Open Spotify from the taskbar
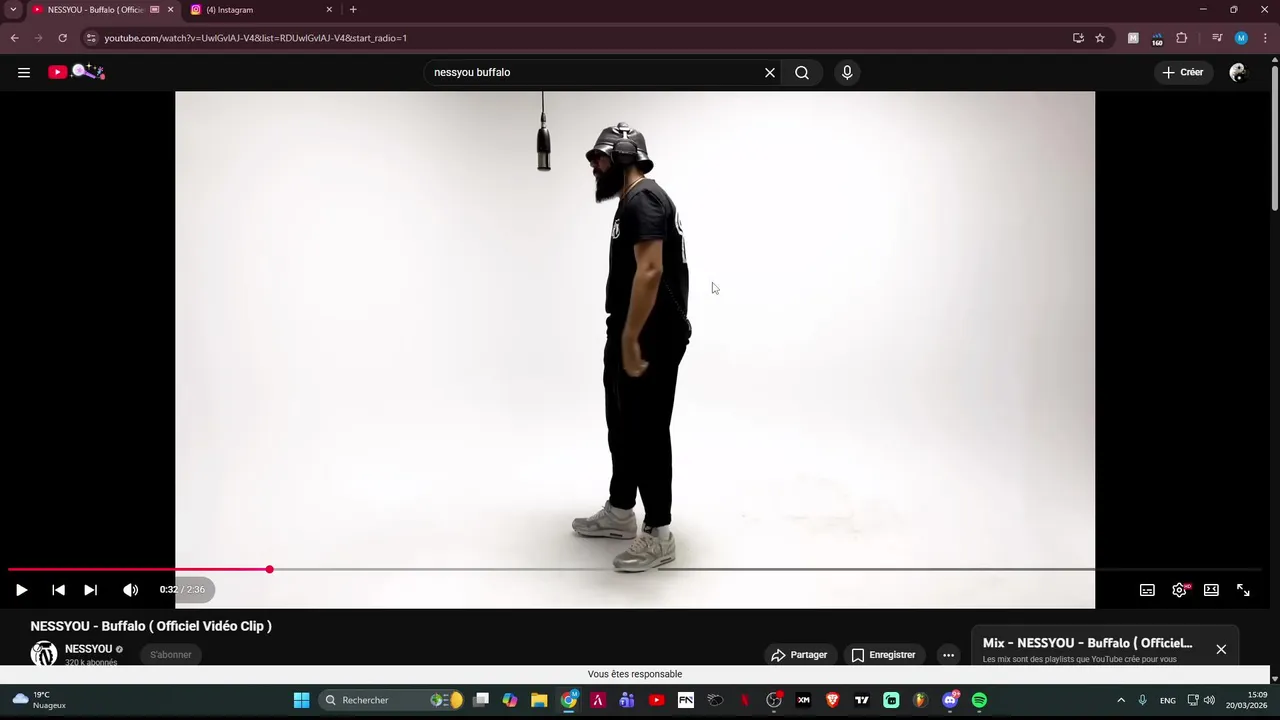This screenshot has width=1280, height=720. 979,700
